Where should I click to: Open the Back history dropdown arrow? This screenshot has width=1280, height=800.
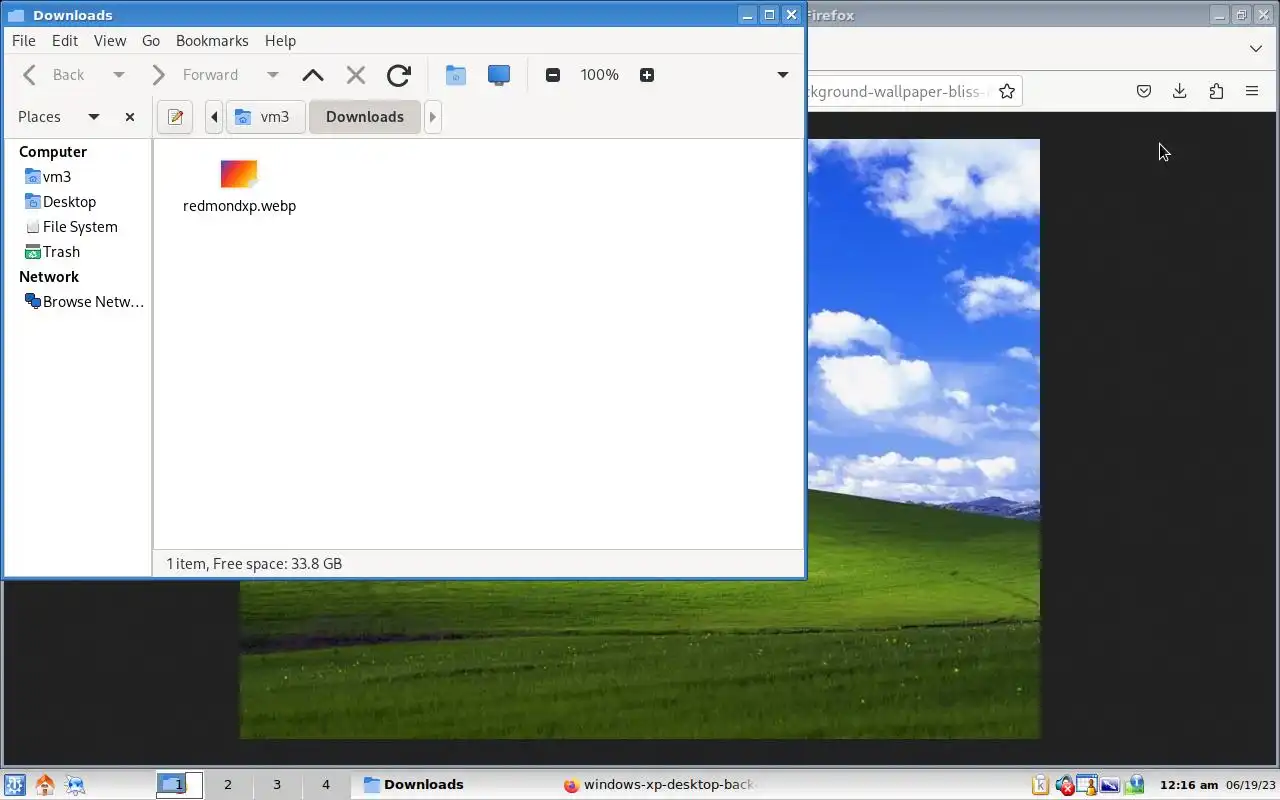pos(119,75)
